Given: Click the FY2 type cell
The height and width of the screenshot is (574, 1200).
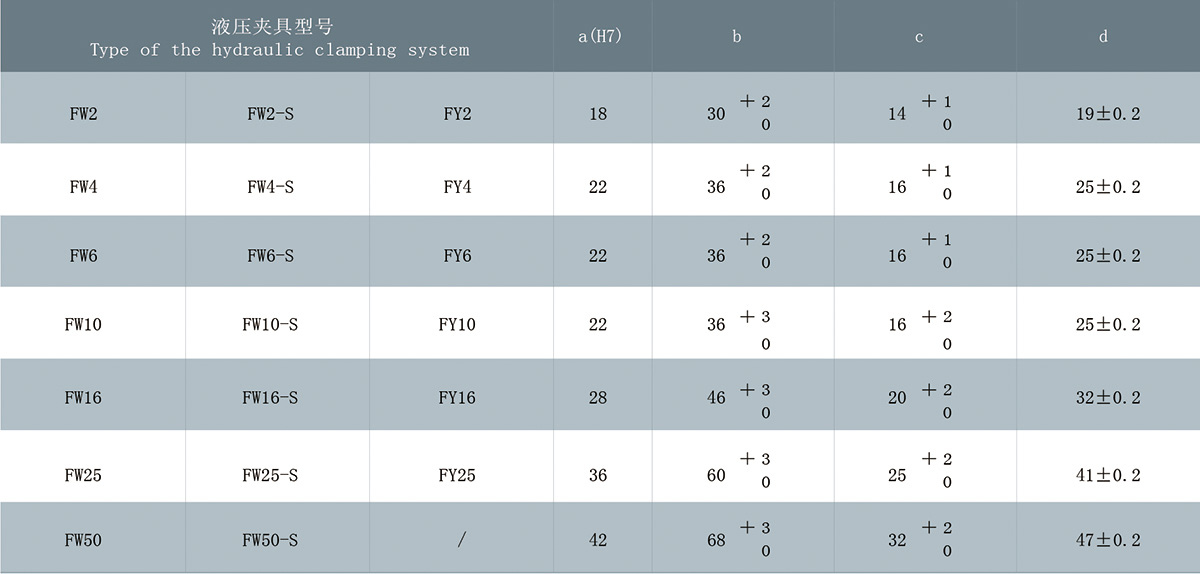Looking at the screenshot, I should point(457,114).
